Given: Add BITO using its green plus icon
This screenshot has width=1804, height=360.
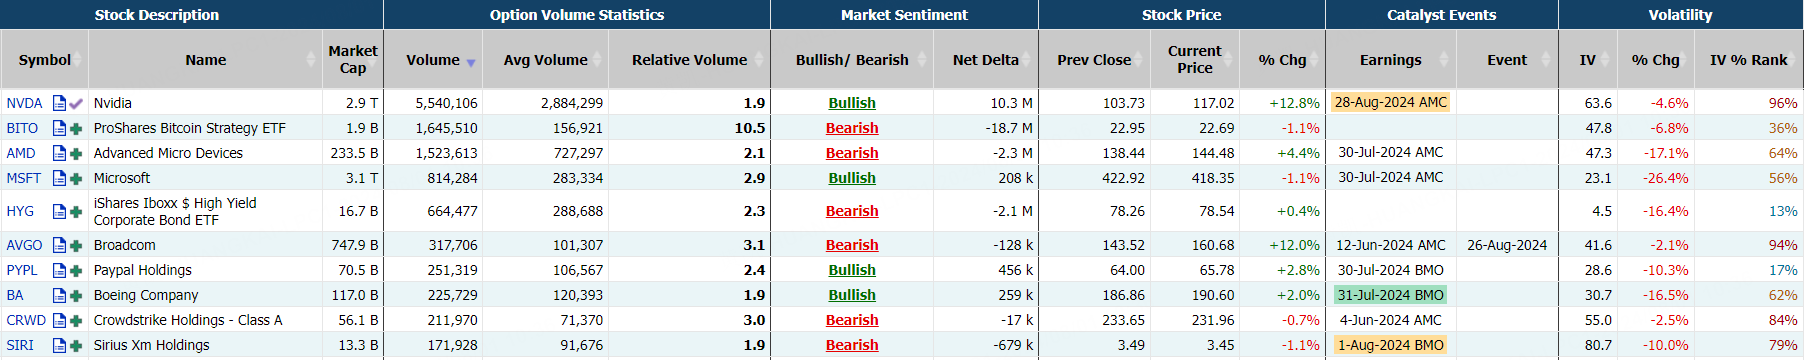Looking at the screenshot, I should [x=76, y=128].
